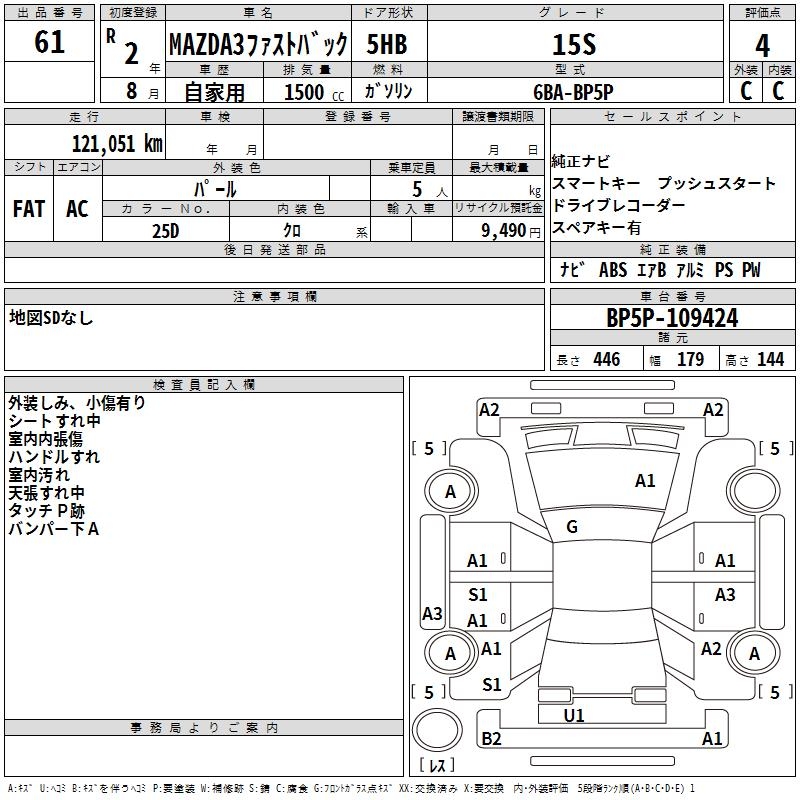The image size is (800, 800).
Task: Click PS in the 純正装備 row
Action: 723,270
